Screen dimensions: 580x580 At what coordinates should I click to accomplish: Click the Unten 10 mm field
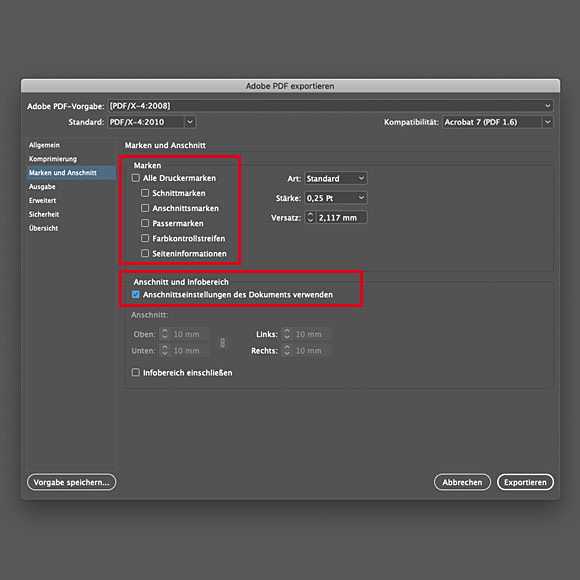point(190,350)
